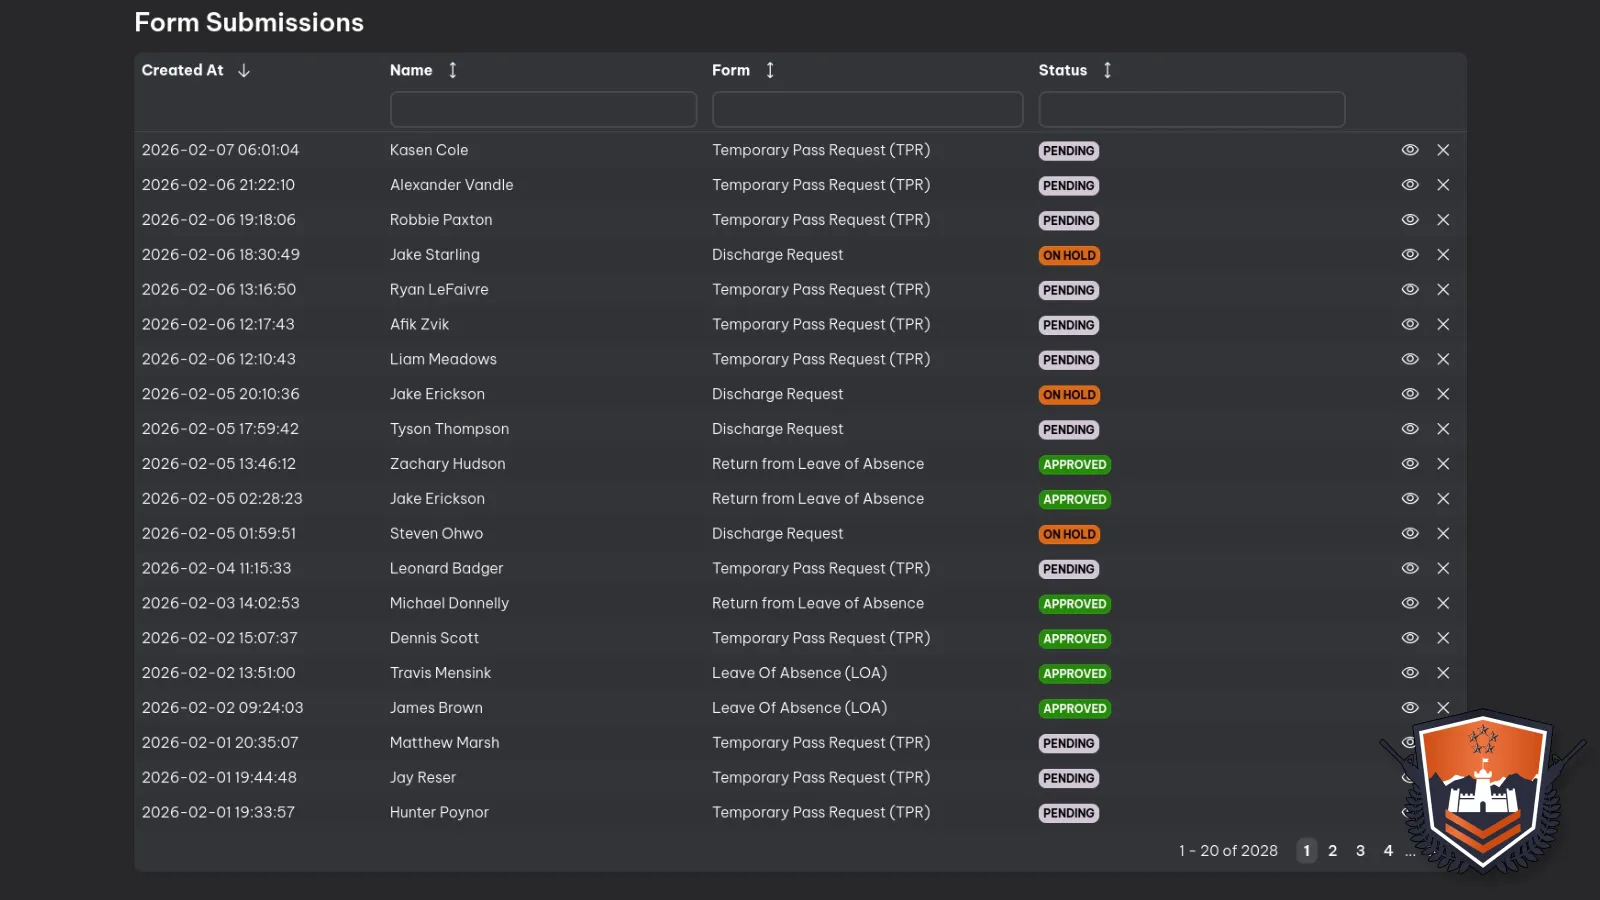1600x900 pixels.
Task: Click the Status filter input field
Action: pyautogui.click(x=1191, y=109)
